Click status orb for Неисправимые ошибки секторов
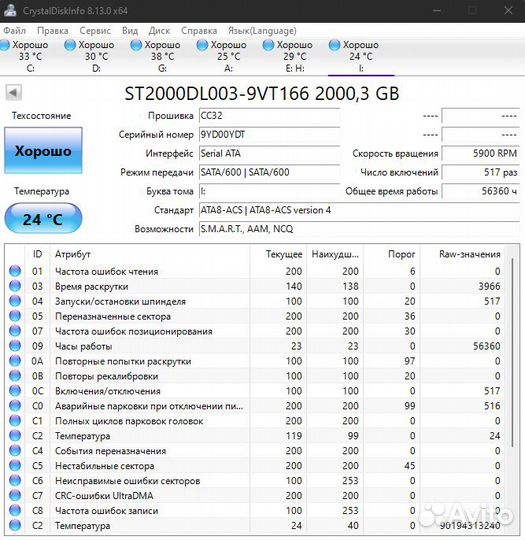 [x=15, y=480]
